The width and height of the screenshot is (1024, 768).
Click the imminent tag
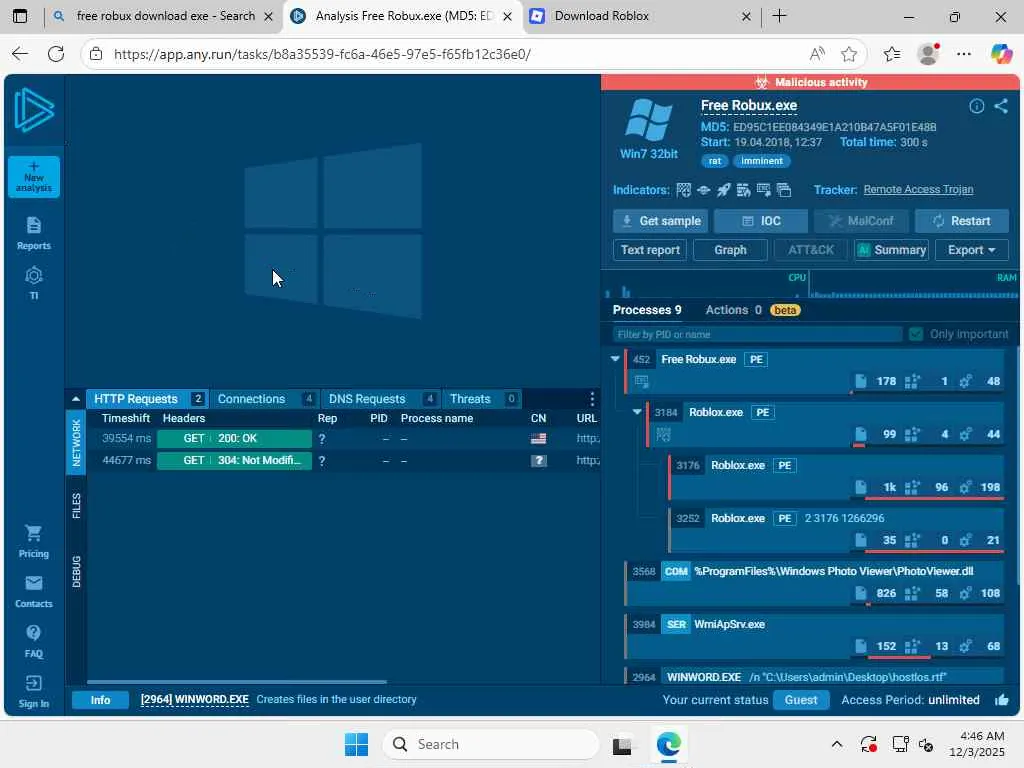[x=761, y=161]
